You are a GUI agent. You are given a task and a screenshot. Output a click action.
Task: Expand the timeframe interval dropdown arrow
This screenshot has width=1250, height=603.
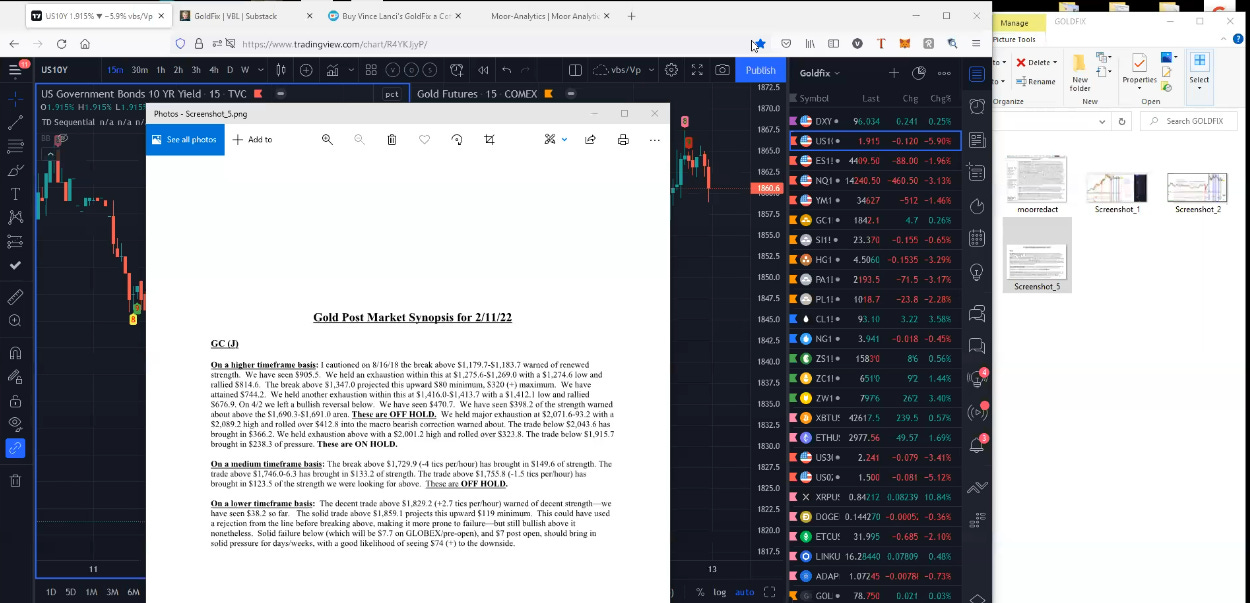(262, 70)
